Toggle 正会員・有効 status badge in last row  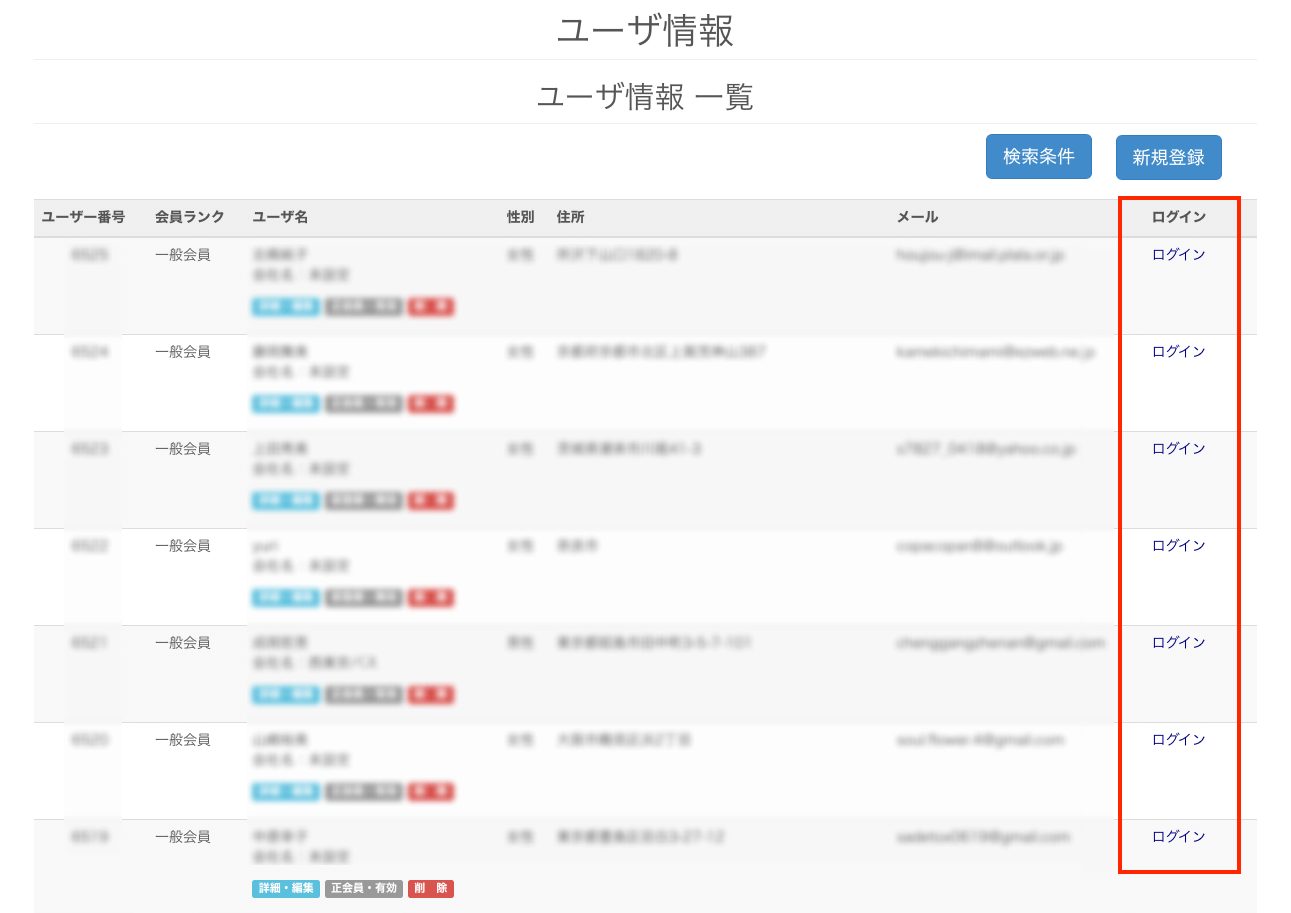pos(364,888)
